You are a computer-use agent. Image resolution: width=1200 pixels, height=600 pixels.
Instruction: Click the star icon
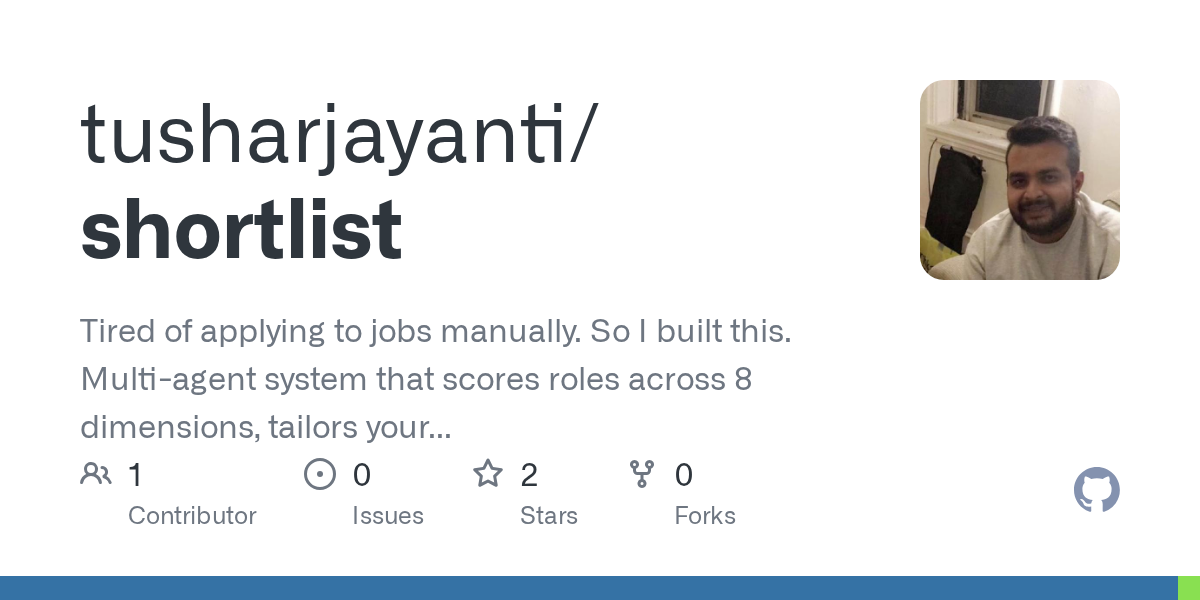pos(488,473)
